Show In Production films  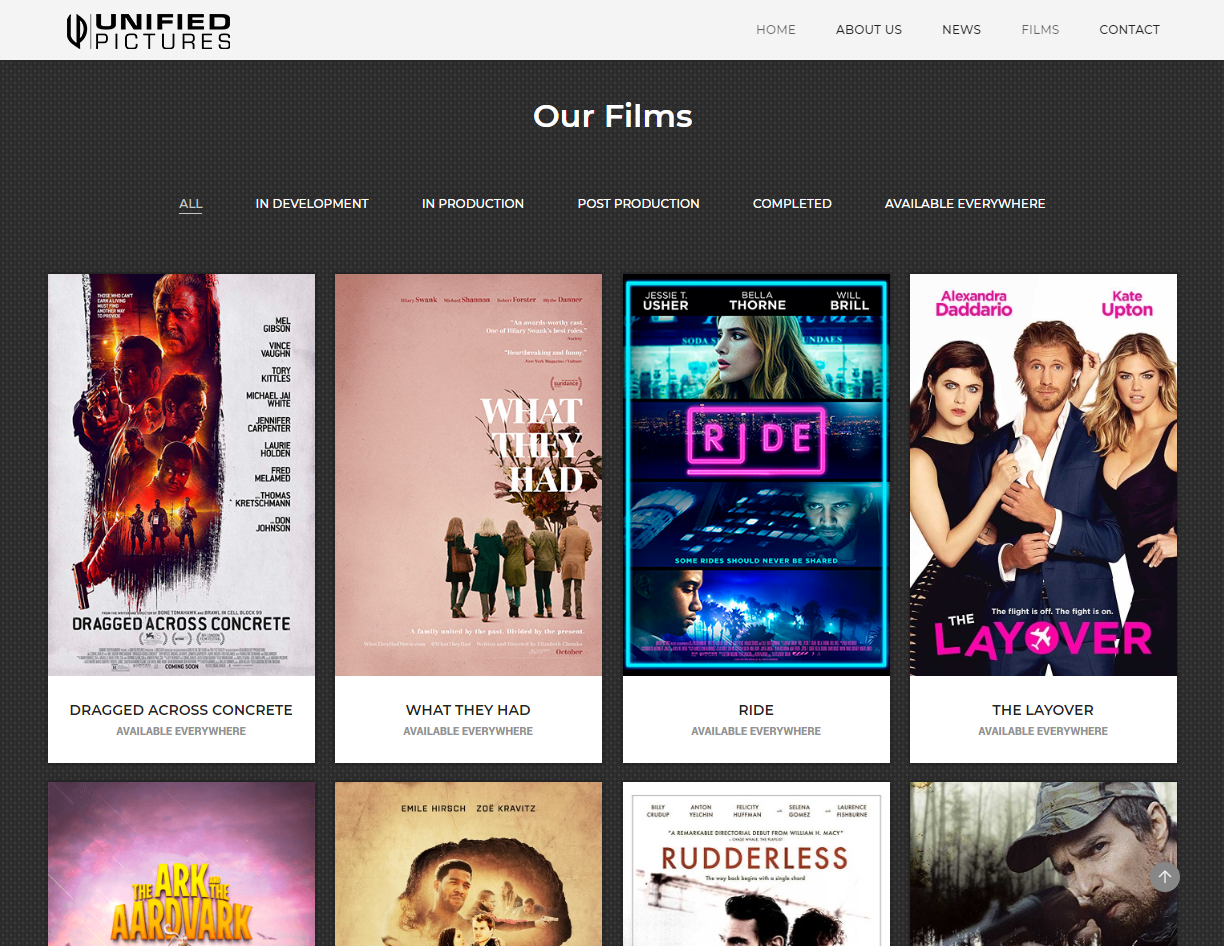pos(472,204)
